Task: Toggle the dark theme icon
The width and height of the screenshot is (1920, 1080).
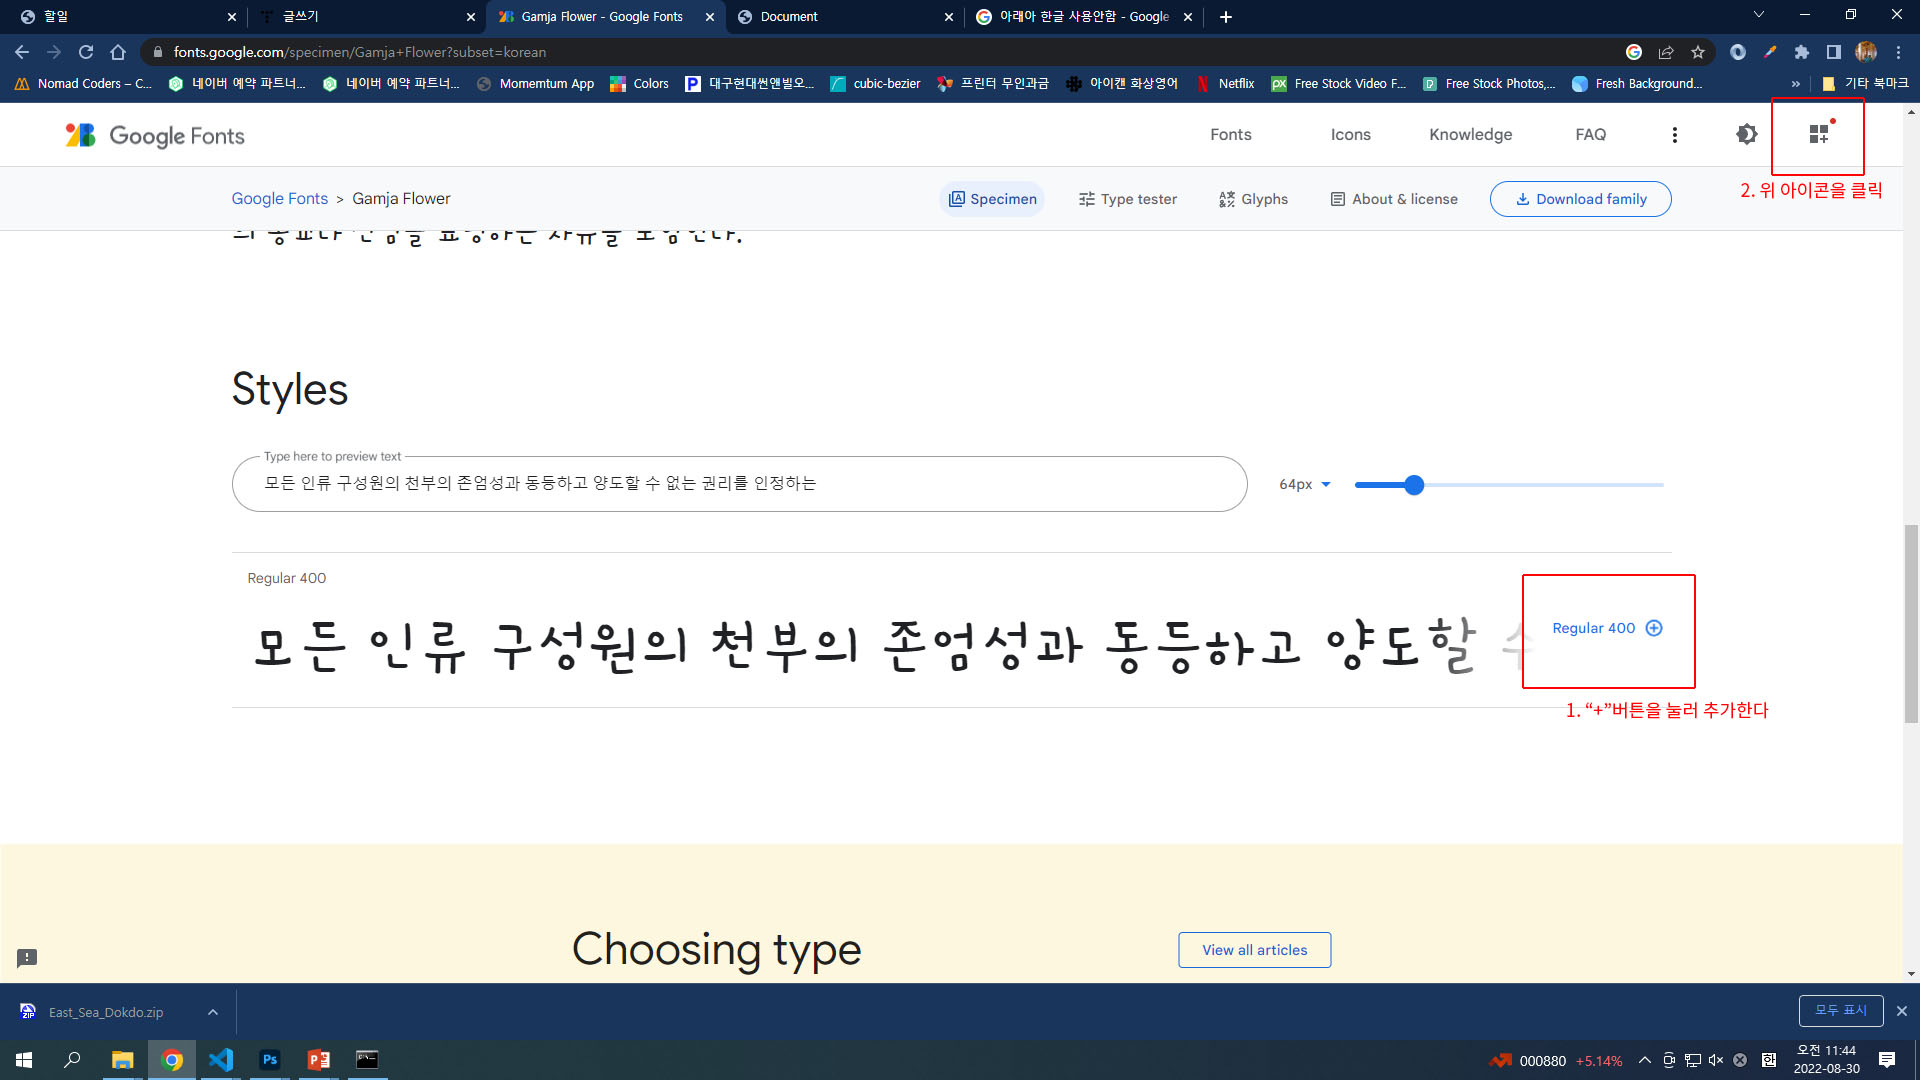Action: [1746, 135]
